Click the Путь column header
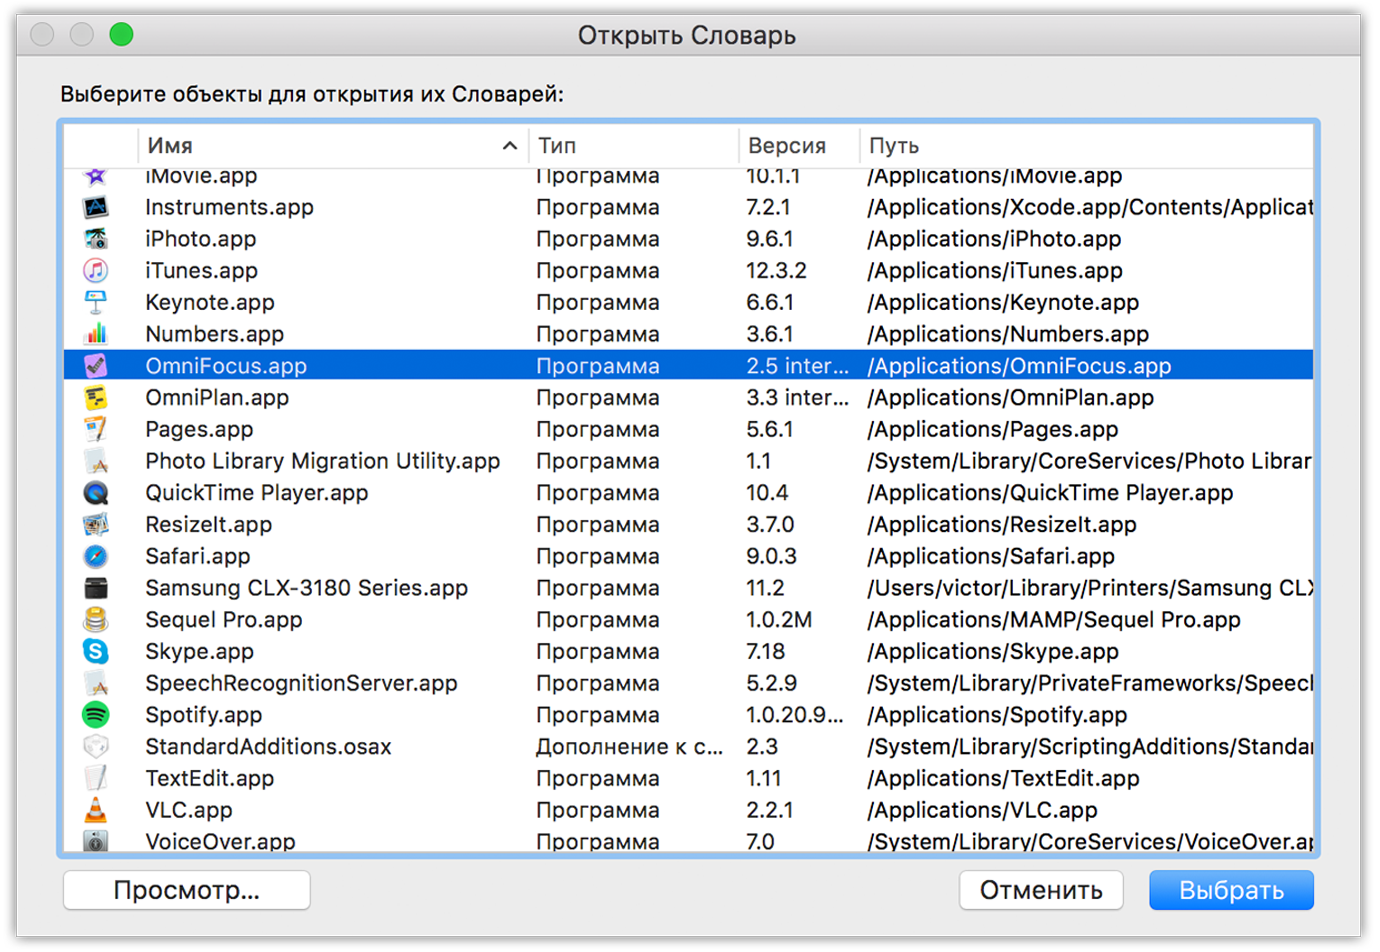This screenshot has width=1380, height=952. click(1086, 146)
